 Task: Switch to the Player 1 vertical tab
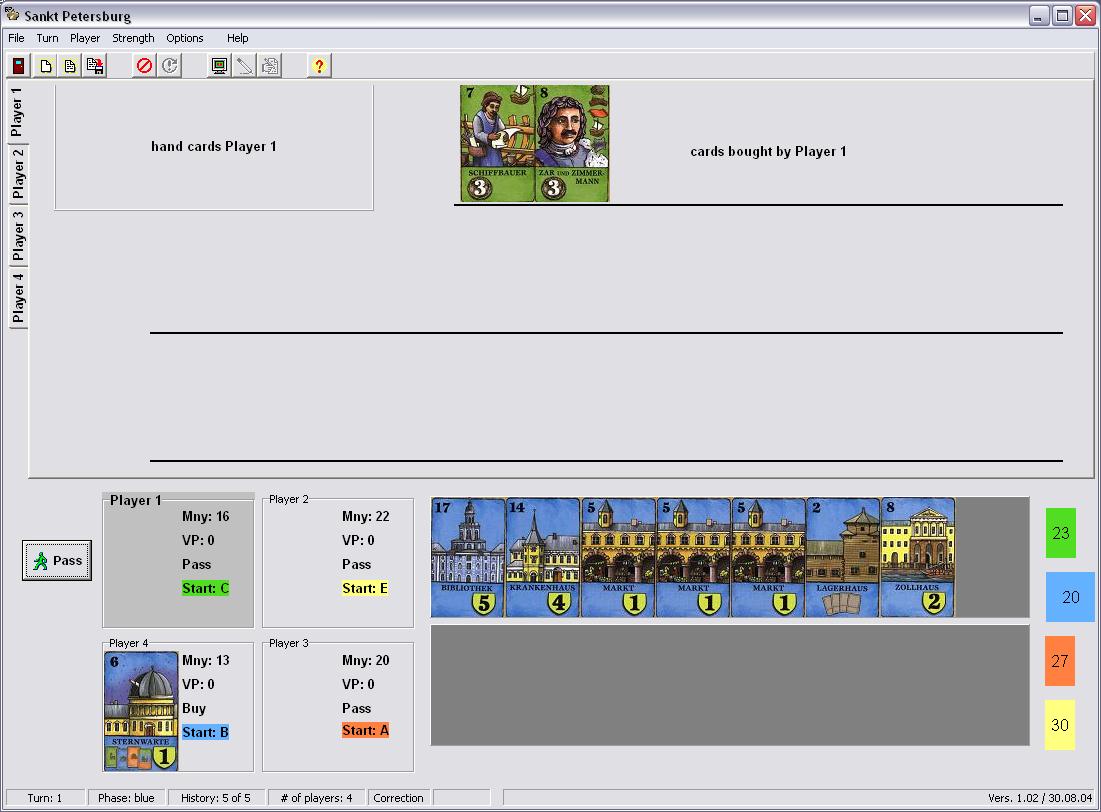[x=17, y=112]
